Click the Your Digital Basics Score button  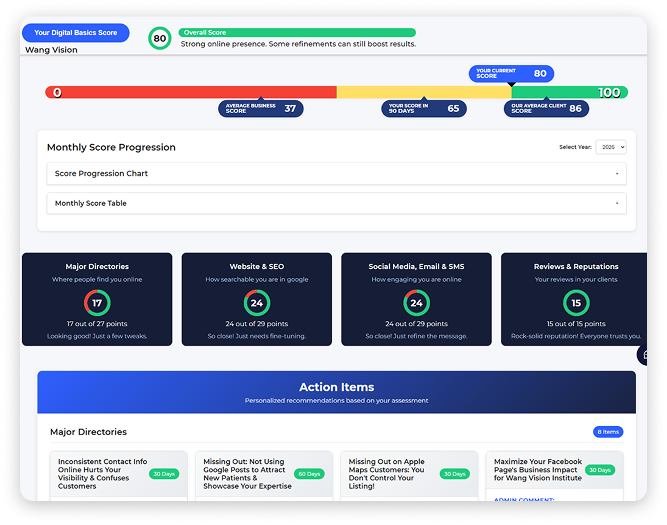click(x=75, y=33)
